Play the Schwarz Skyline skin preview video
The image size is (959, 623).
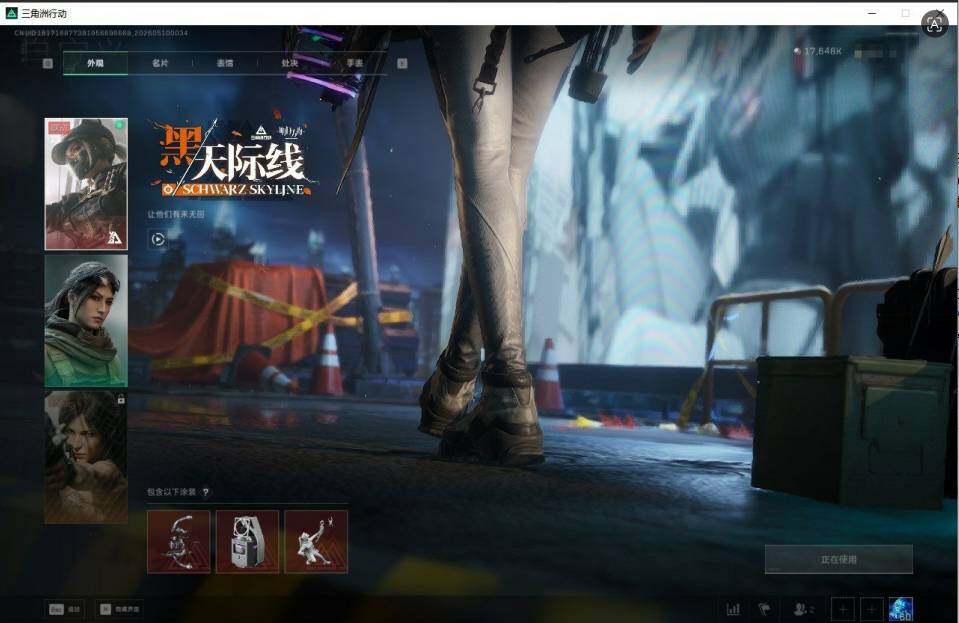(158, 239)
